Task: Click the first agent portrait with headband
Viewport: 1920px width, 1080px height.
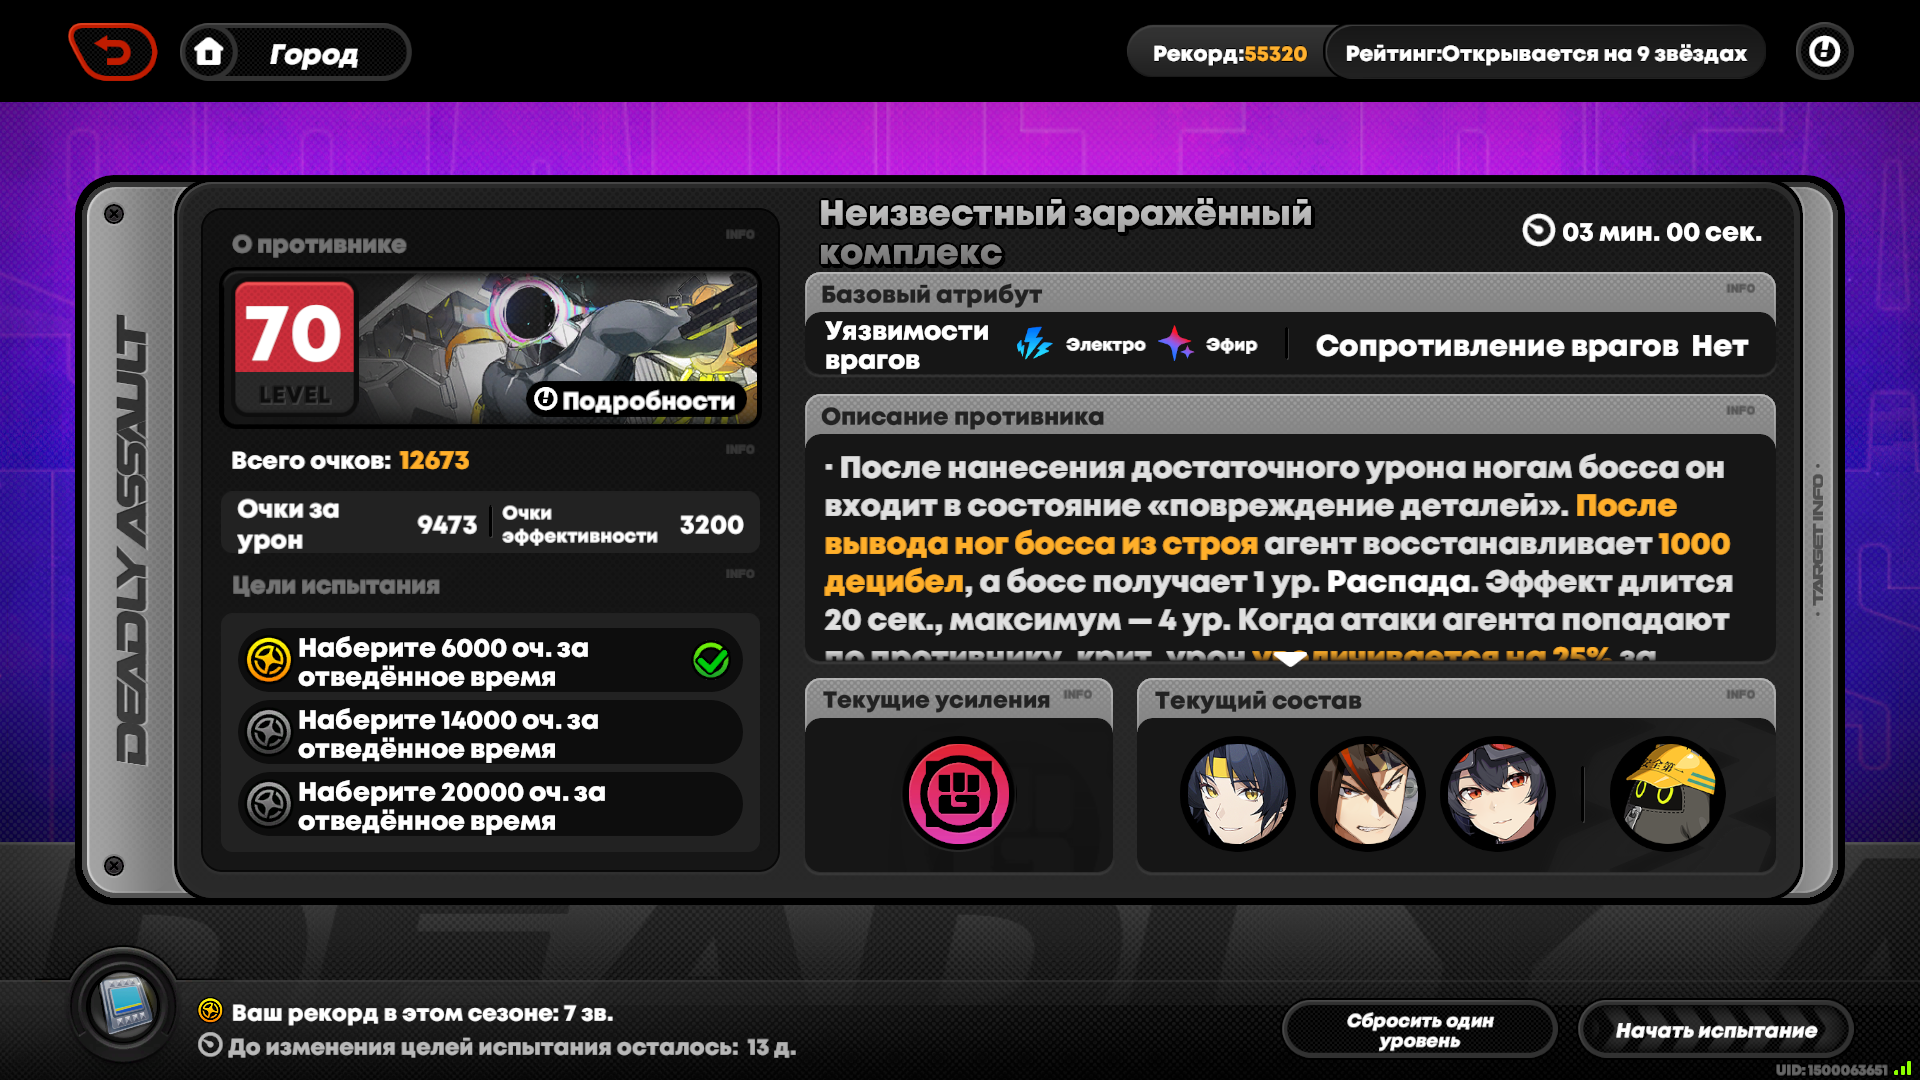Action: pyautogui.click(x=1237, y=794)
